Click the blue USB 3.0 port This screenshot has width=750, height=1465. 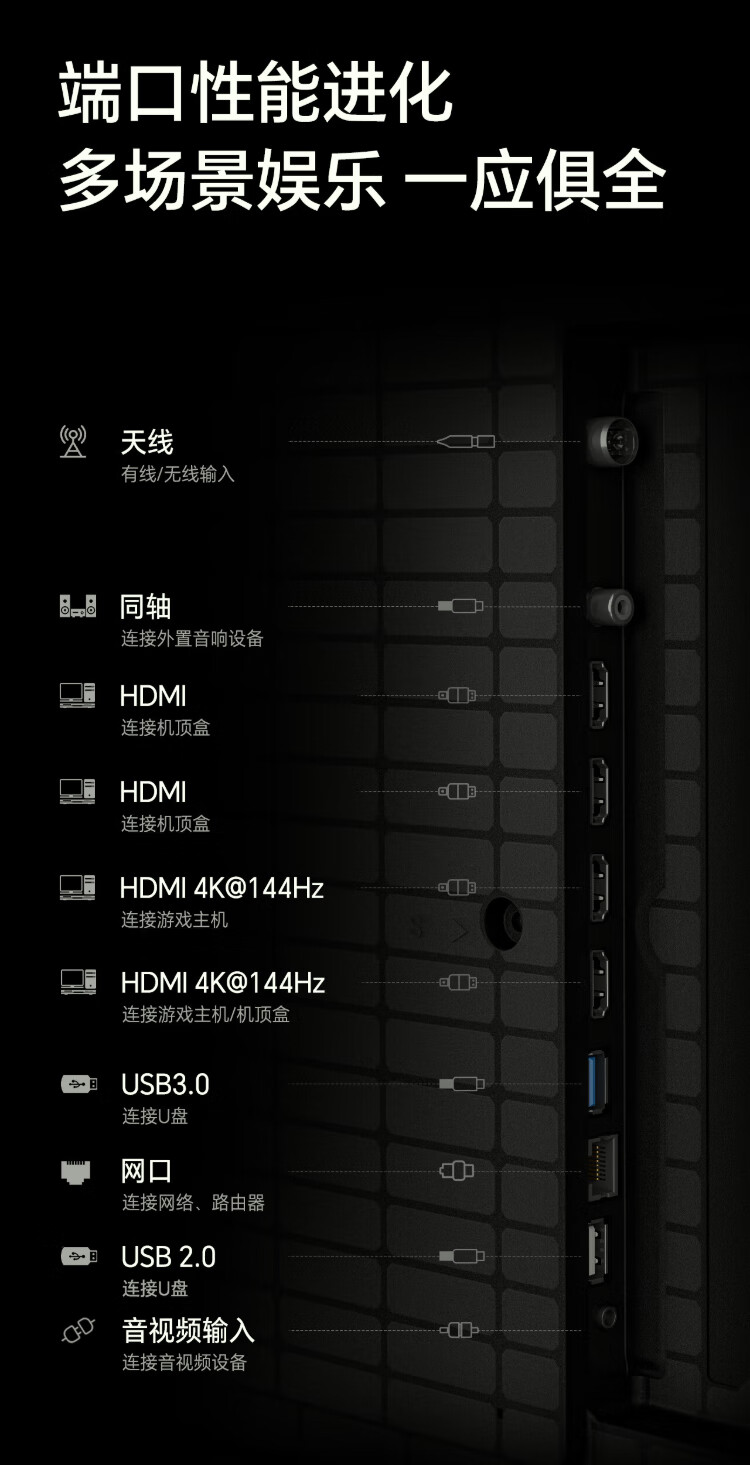pos(598,1083)
